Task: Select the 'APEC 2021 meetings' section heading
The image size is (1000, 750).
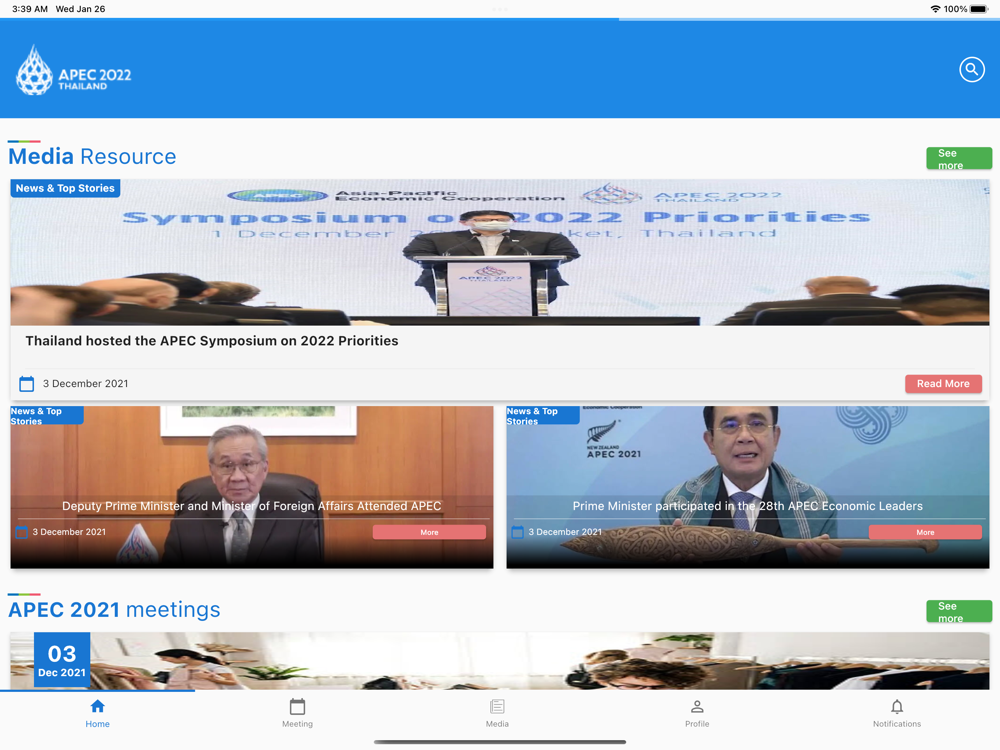Action: 114,610
